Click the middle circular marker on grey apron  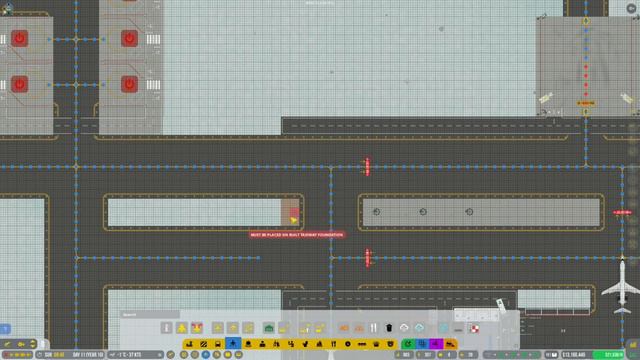423,212
